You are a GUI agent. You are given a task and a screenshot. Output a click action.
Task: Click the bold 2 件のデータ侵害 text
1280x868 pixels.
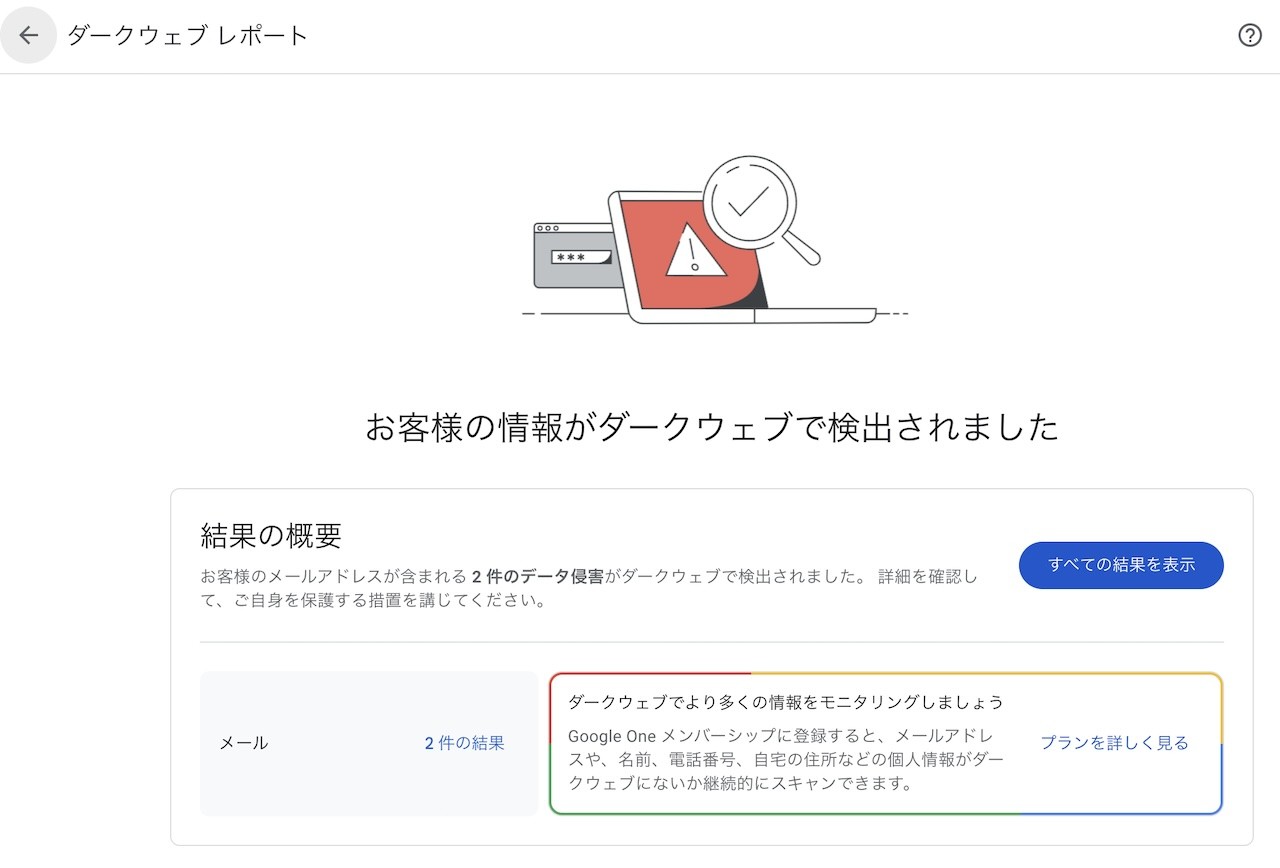click(x=537, y=577)
